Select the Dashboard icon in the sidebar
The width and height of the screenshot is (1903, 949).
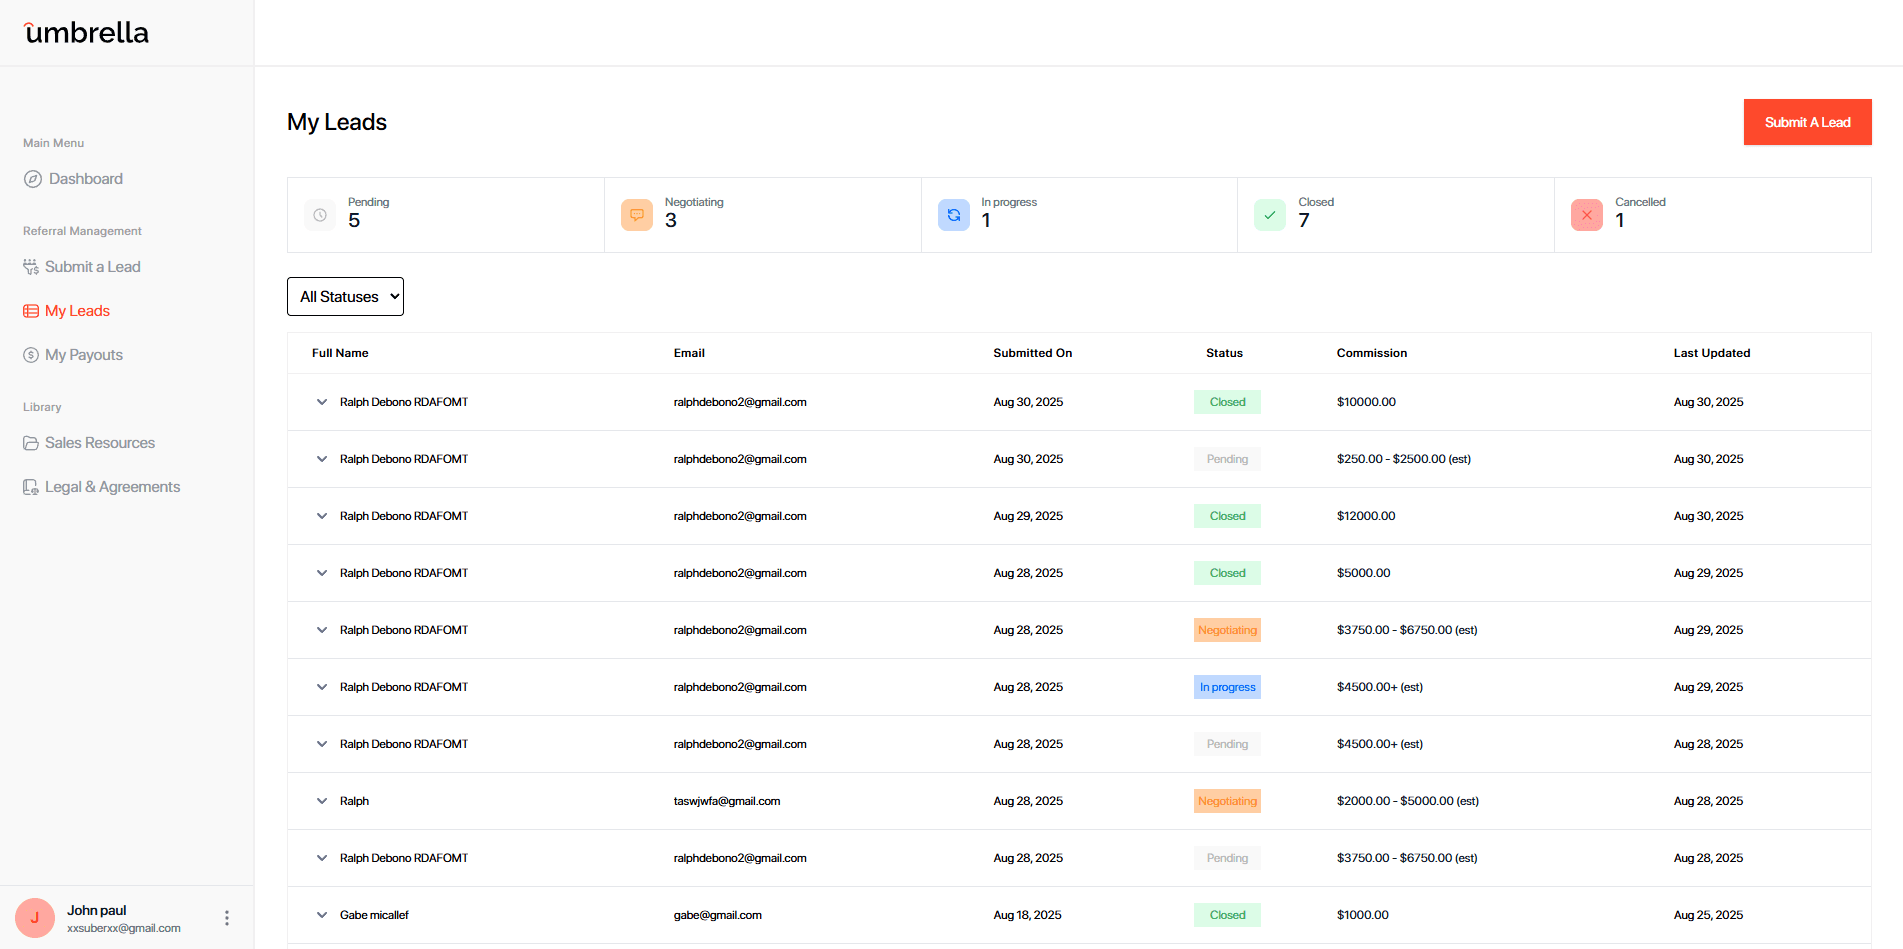point(33,178)
